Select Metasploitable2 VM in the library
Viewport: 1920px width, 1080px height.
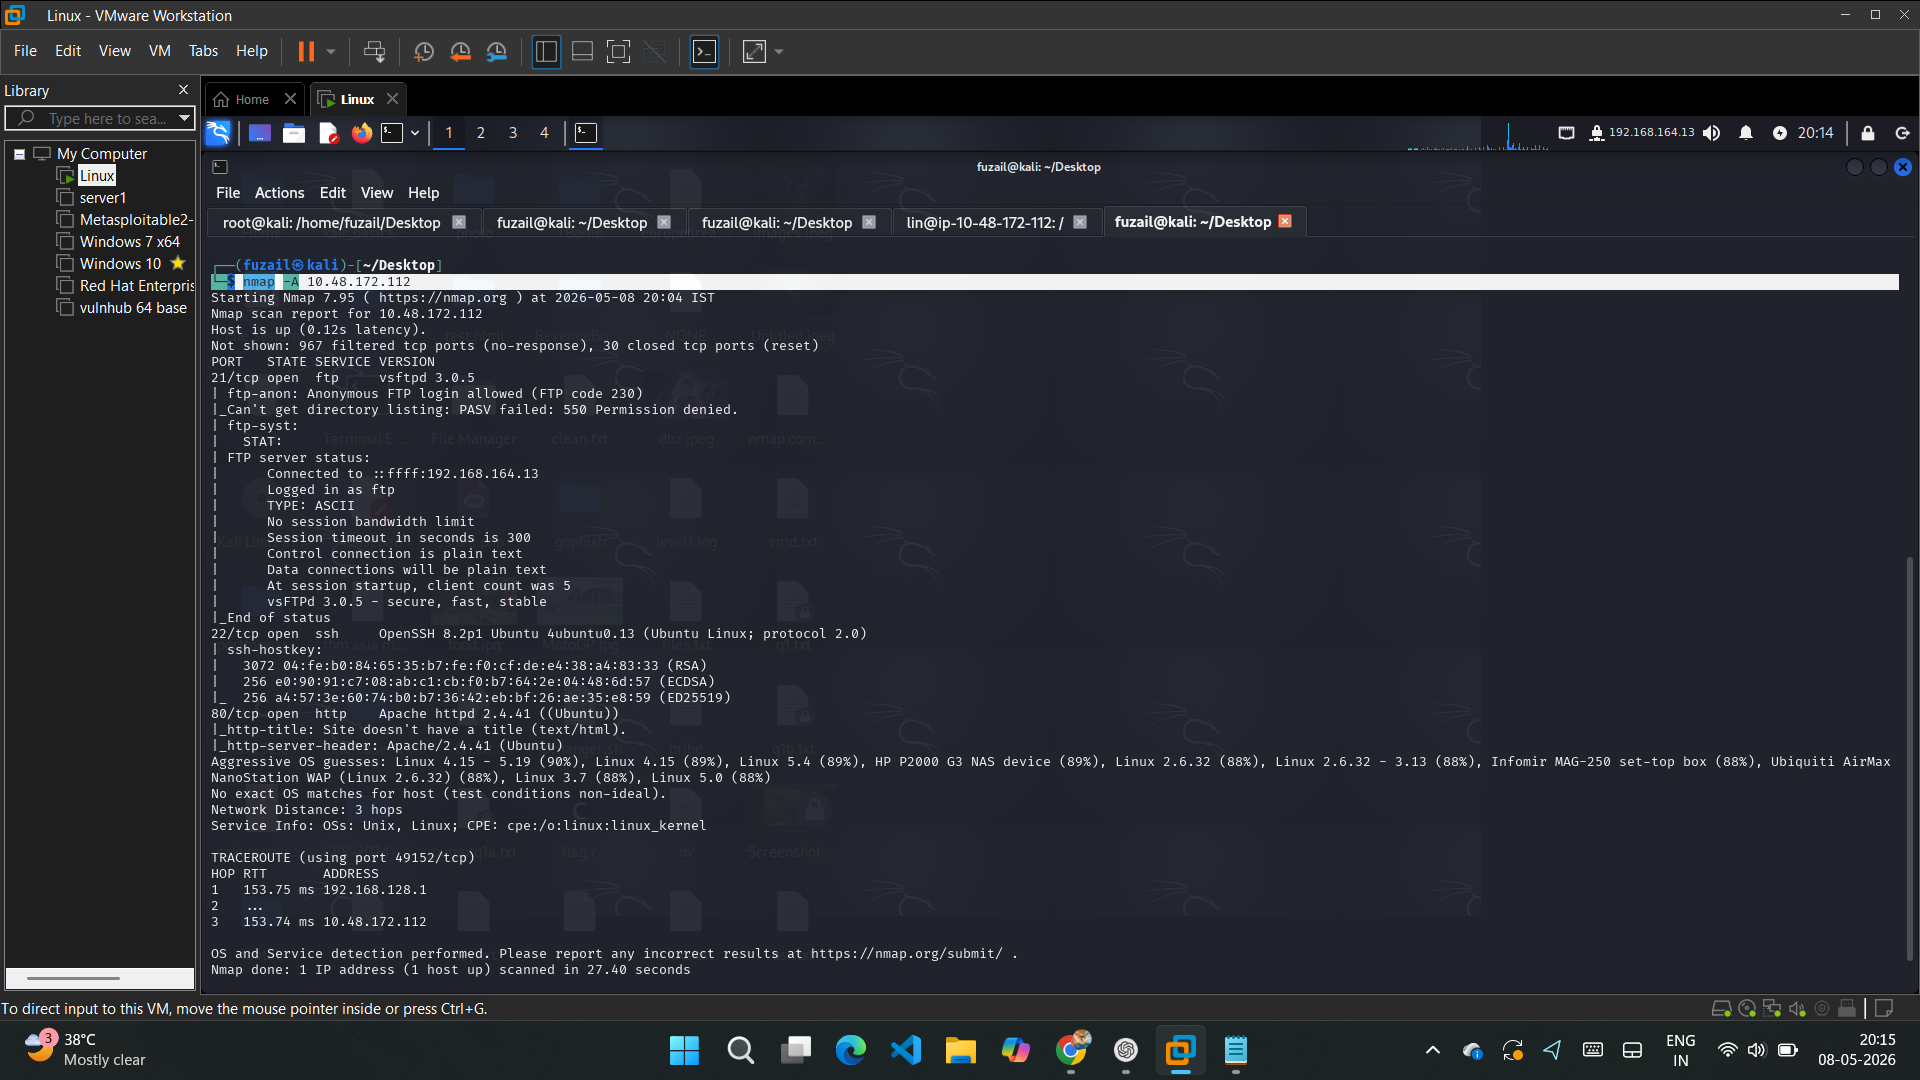click(134, 220)
